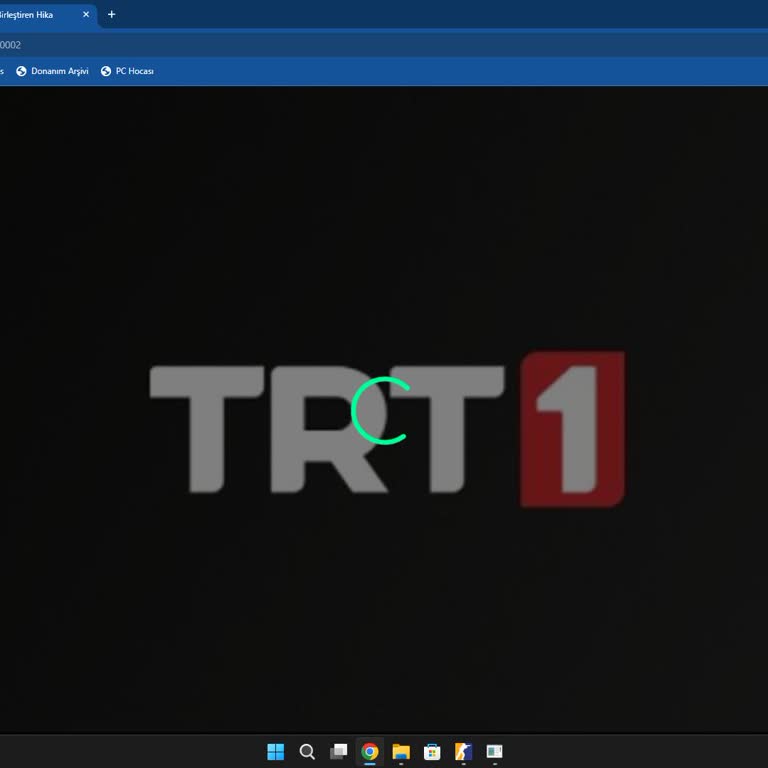This screenshot has width=768, height=768.
Task: Open a new browser tab
Action: 111,15
